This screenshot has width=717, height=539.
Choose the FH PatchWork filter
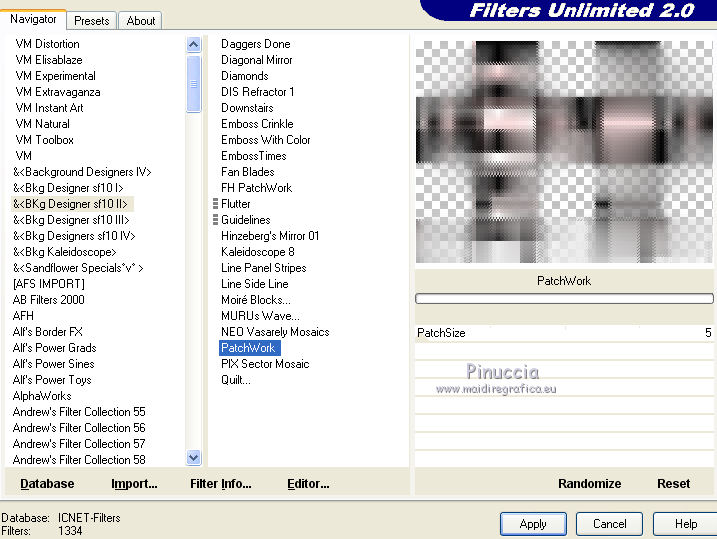point(257,188)
